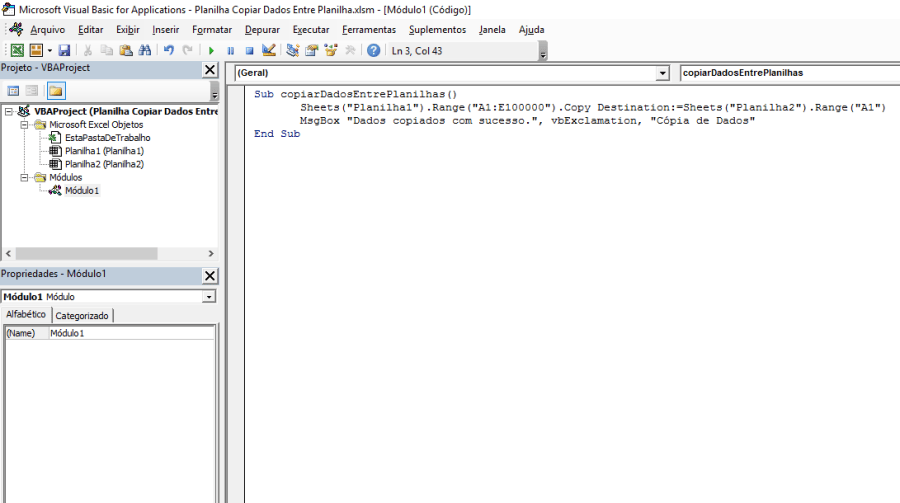Select Planilha2 (Planilha2) in project tree
Viewport: 900px width, 503px height.
coord(104,164)
